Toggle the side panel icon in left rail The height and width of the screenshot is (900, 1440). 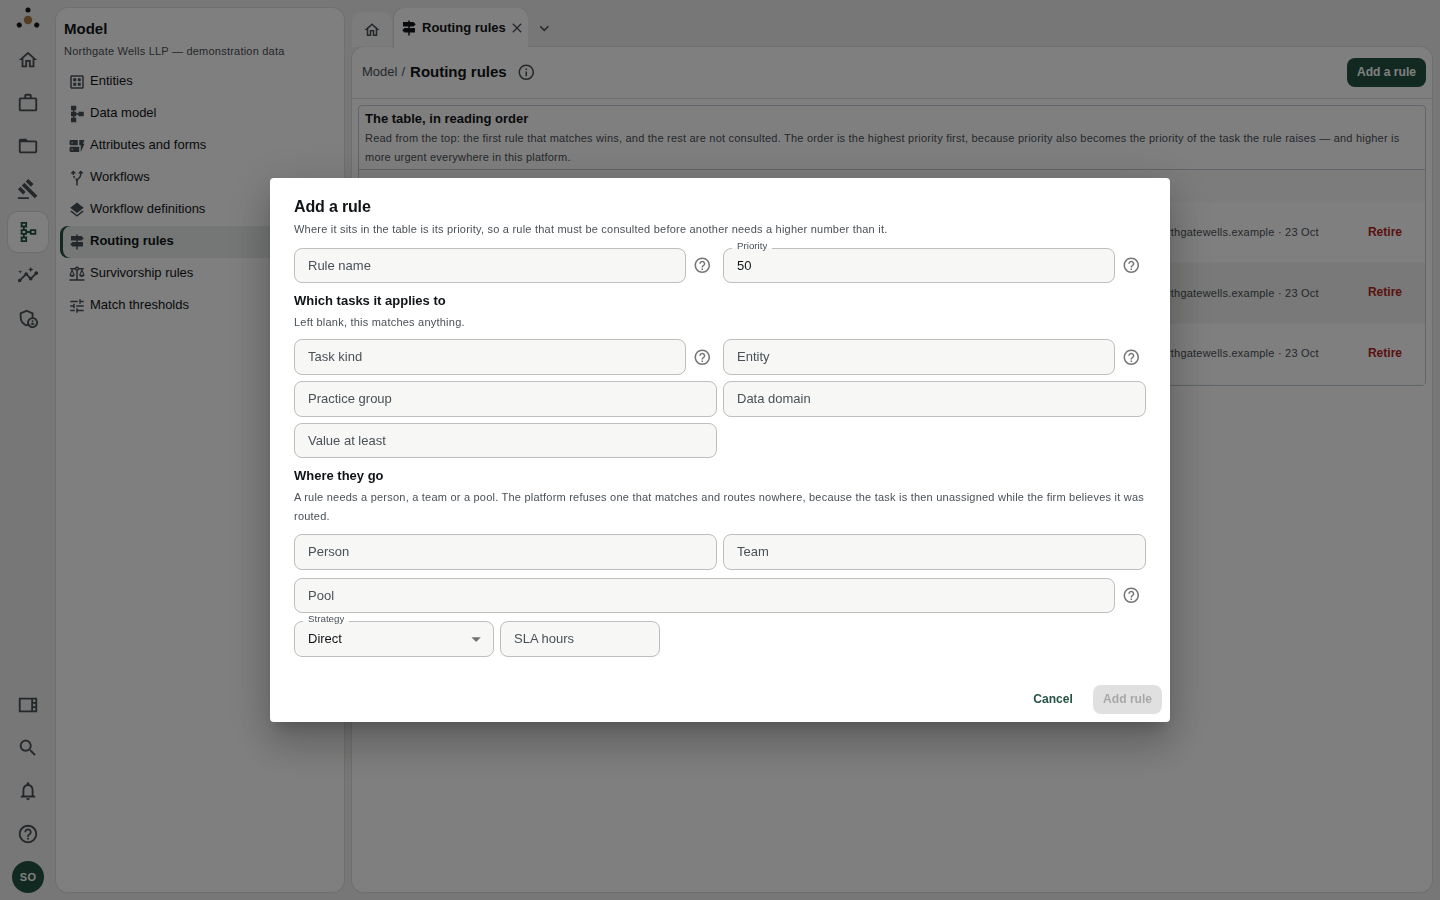(28, 705)
